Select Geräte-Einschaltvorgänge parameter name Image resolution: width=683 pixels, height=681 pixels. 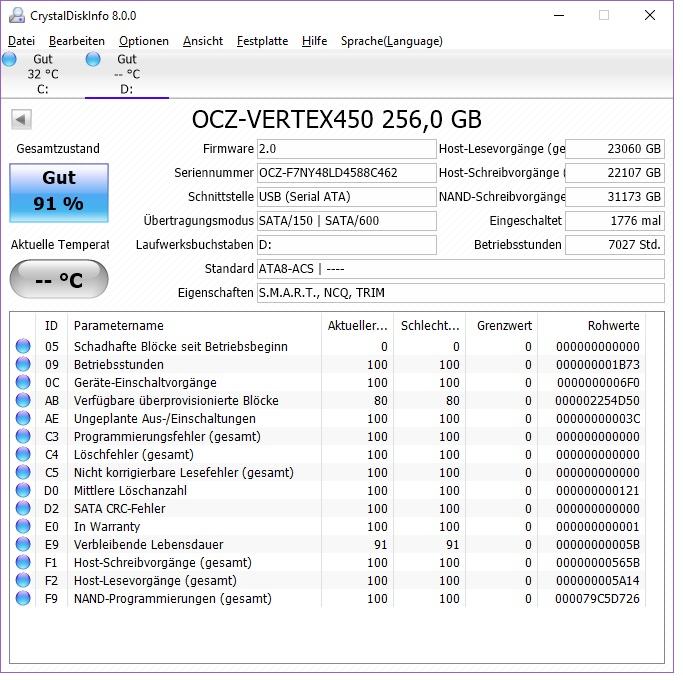click(145, 383)
